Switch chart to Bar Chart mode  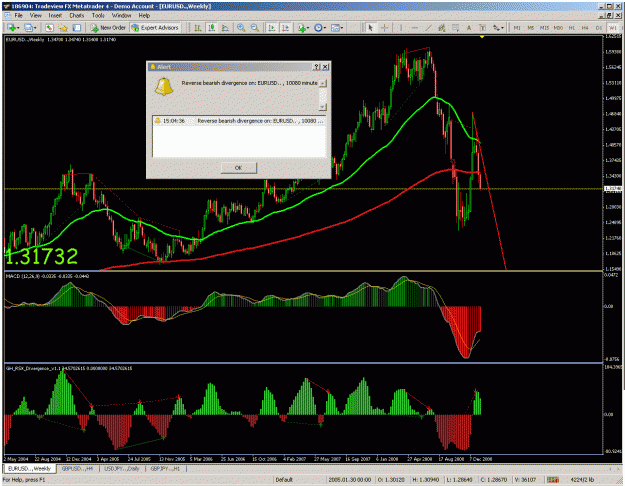[x=198, y=28]
